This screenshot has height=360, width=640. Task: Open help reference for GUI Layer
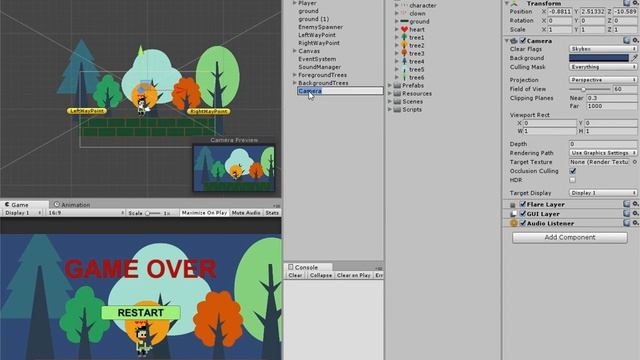point(627,213)
